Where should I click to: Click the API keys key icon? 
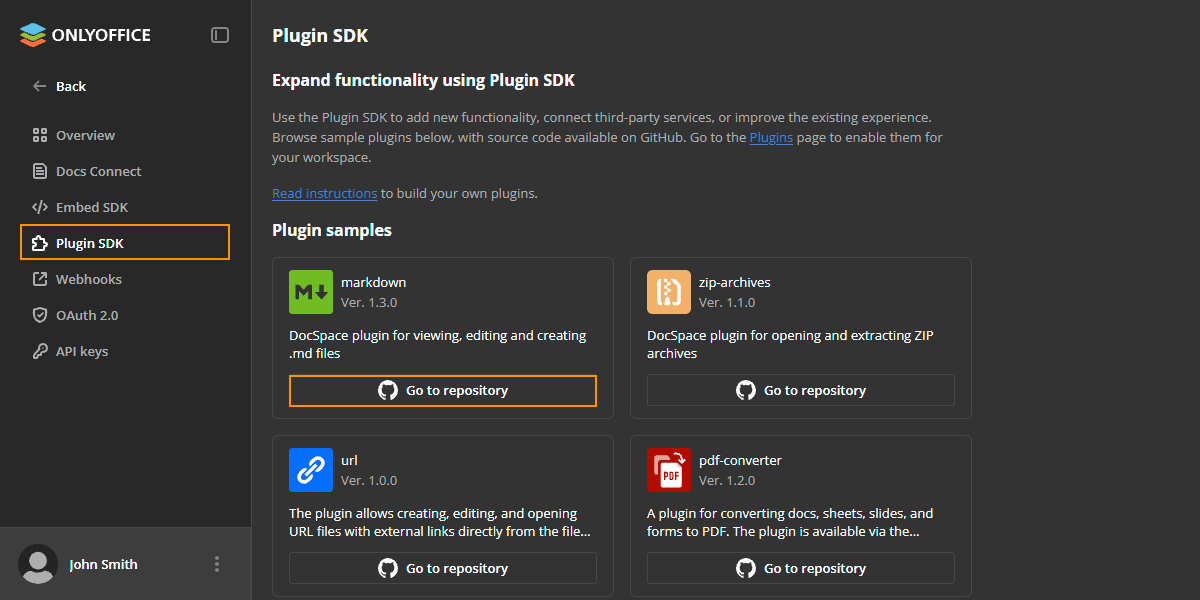pyautogui.click(x=40, y=351)
